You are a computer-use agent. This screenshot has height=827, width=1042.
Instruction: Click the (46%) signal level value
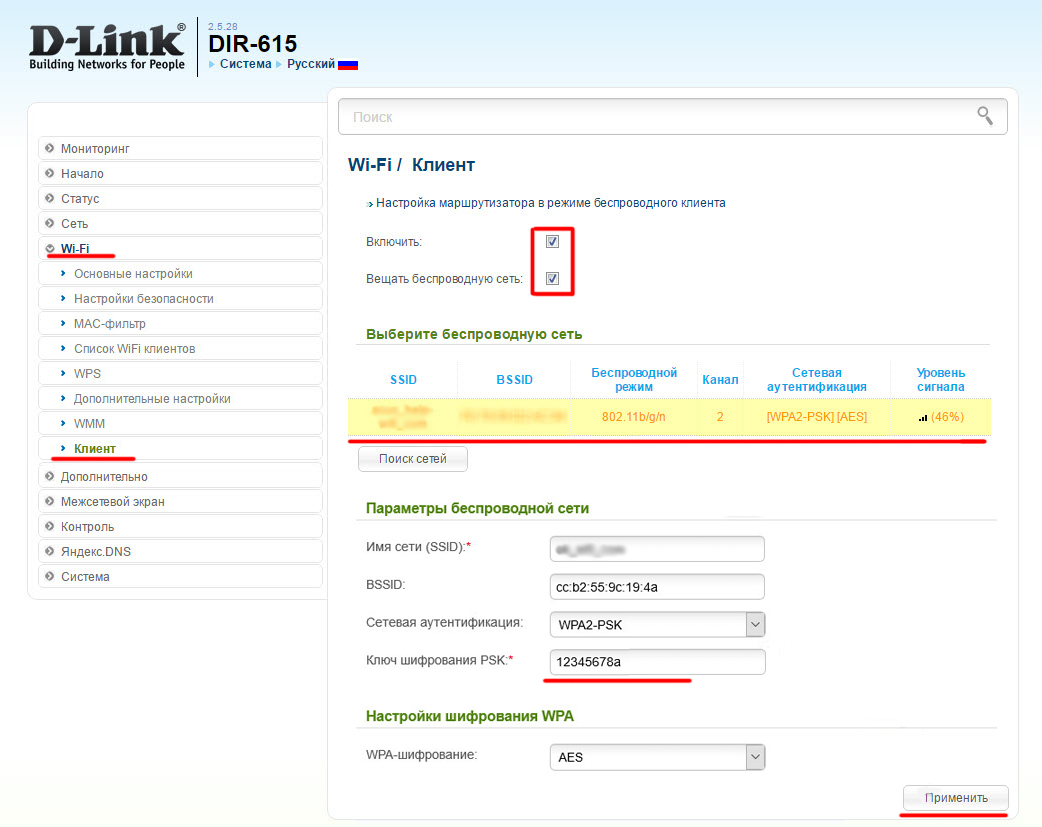click(x=948, y=417)
